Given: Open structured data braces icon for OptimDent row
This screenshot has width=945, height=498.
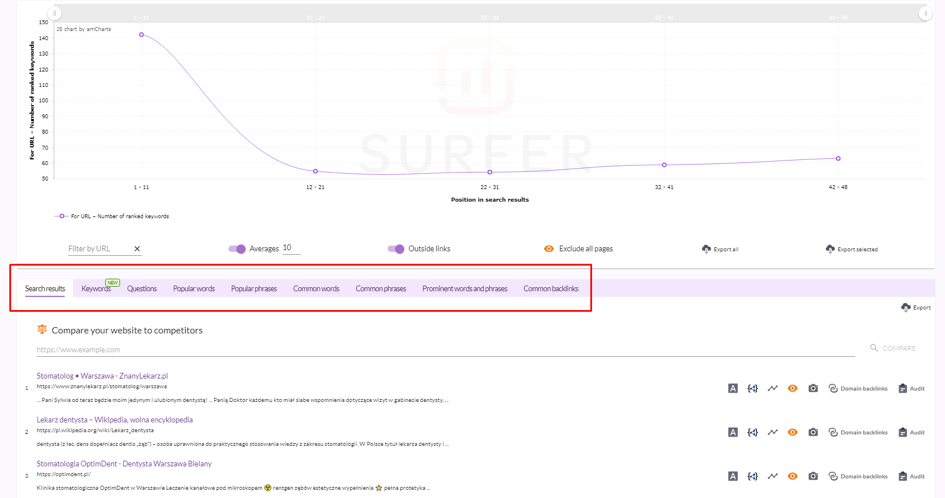Looking at the screenshot, I should pos(753,476).
